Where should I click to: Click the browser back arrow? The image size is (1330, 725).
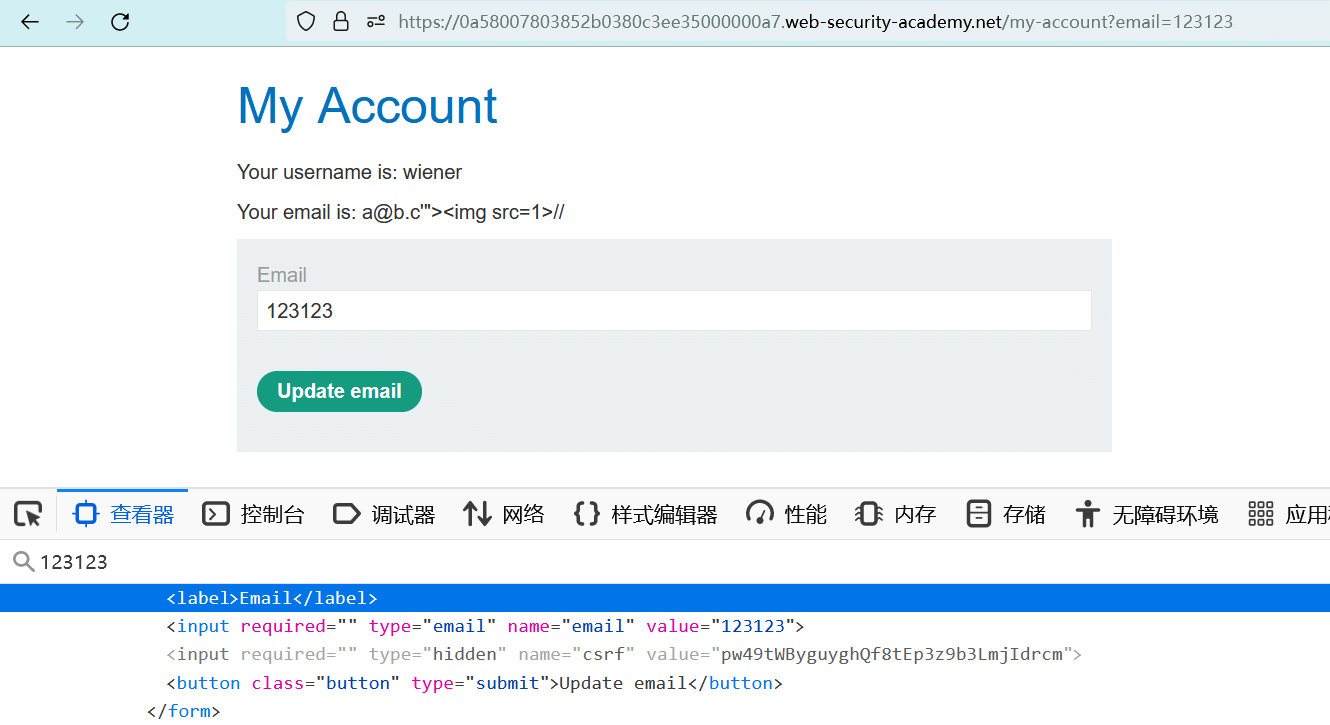30,21
